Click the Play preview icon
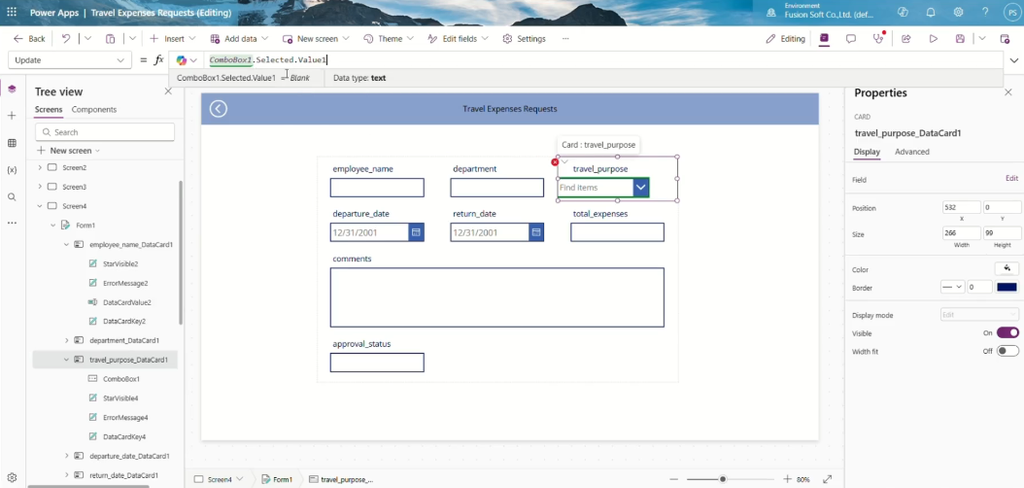Image resolution: width=1024 pixels, height=488 pixels. [x=933, y=39]
